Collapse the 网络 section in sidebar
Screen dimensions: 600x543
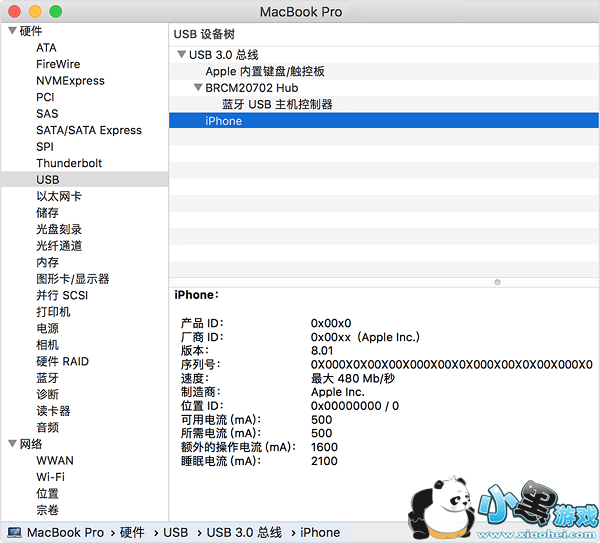pyautogui.click(x=12, y=444)
